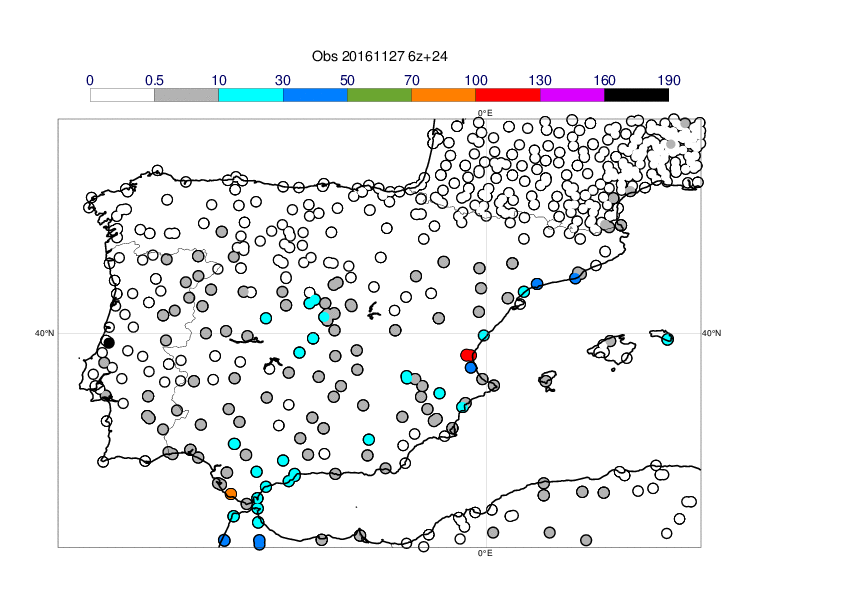Click the blue marker just below red marker
This screenshot has height=596, width=842.
pyautogui.click(x=471, y=368)
